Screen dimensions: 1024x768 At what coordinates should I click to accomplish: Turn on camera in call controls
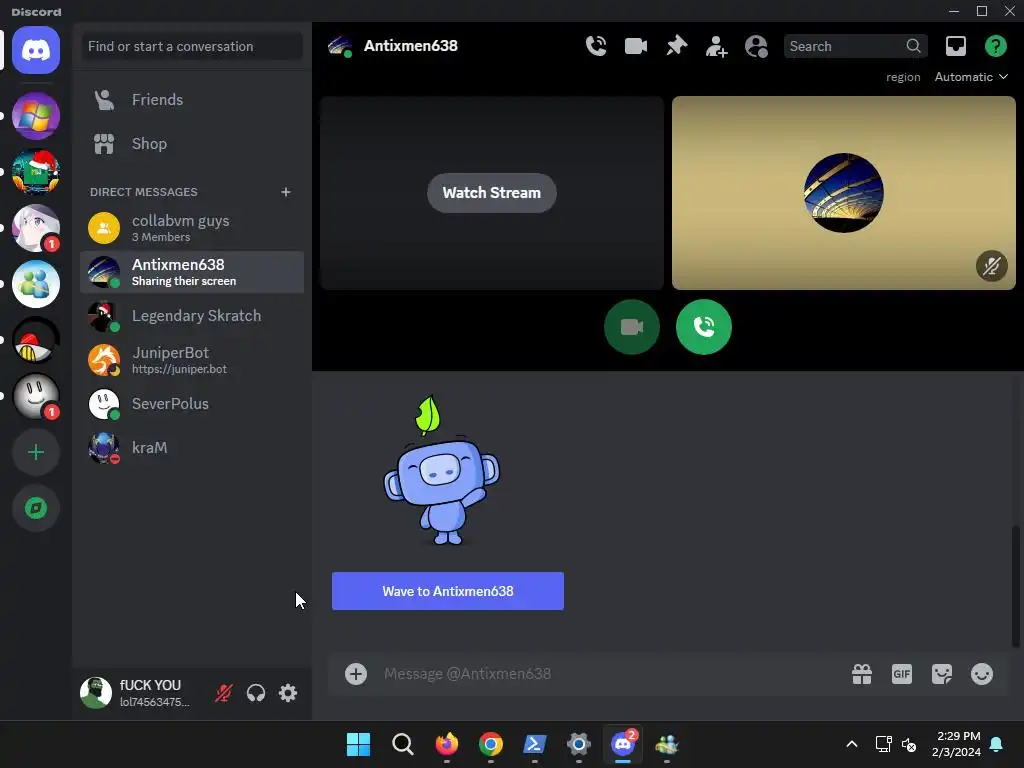632,327
